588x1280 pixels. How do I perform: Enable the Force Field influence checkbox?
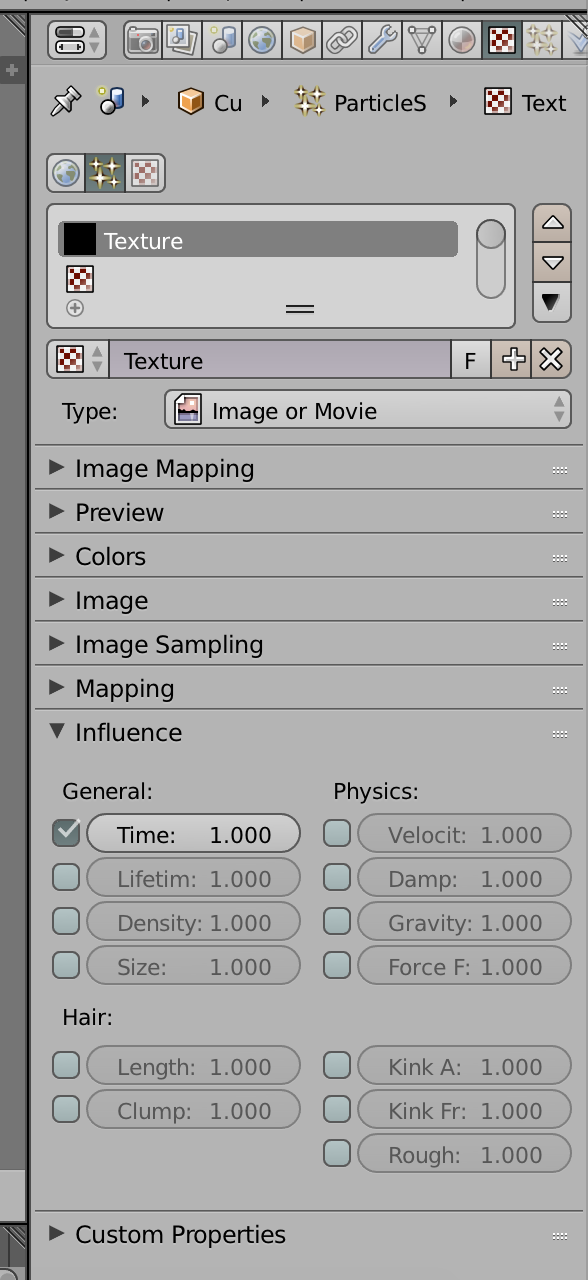[337, 965]
